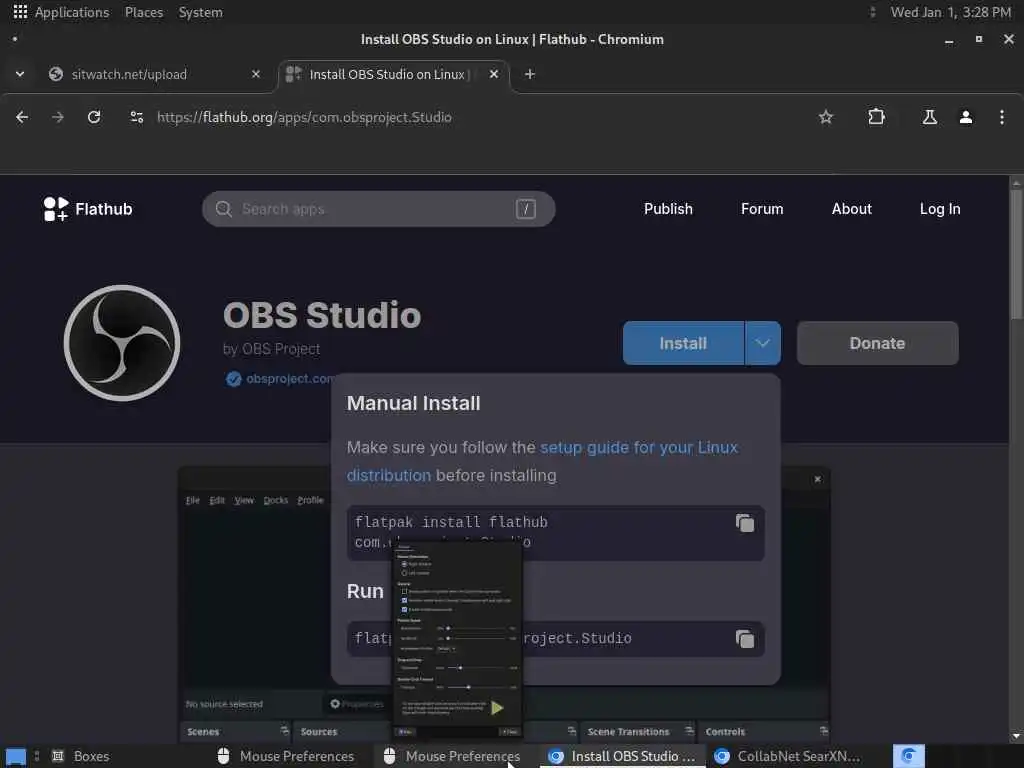
Task: Click the OBS Studio app logo
Action: tap(122, 343)
